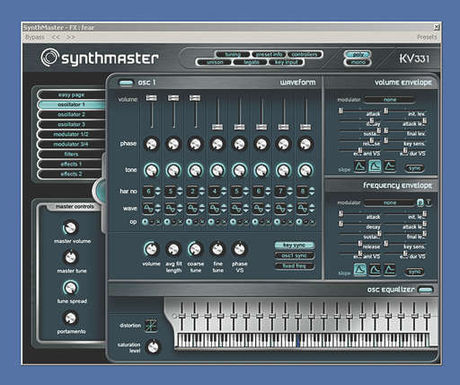Toggle sync in the volume envelope
The height and width of the screenshot is (385, 460).
point(415,168)
